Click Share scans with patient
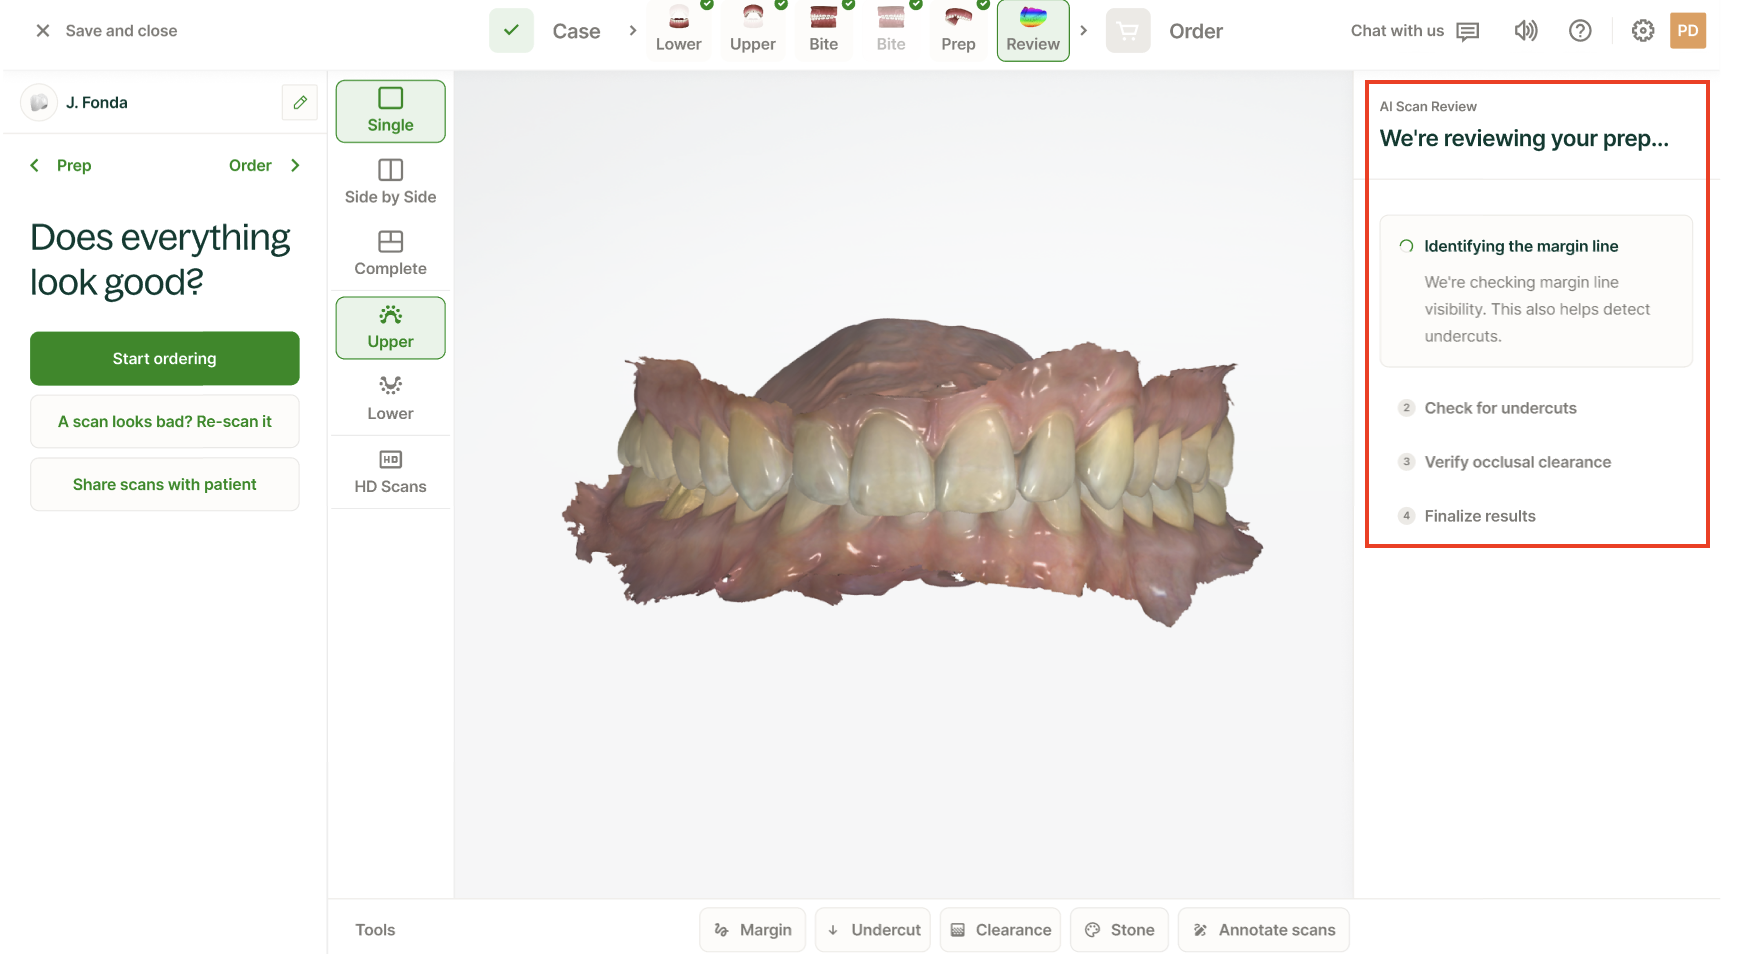This screenshot has height=954, width=1746. 165,484
